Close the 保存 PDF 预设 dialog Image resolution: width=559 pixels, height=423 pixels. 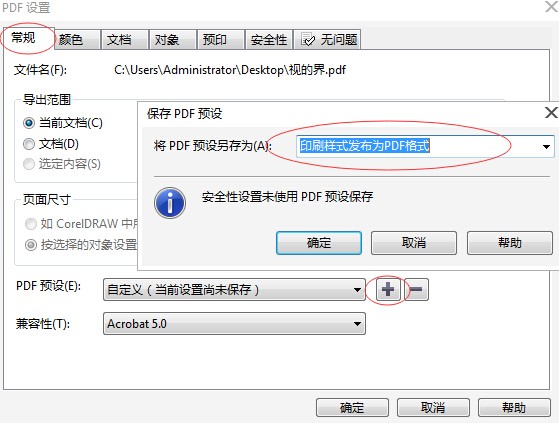pyautogui.click(x=551, y=113)
